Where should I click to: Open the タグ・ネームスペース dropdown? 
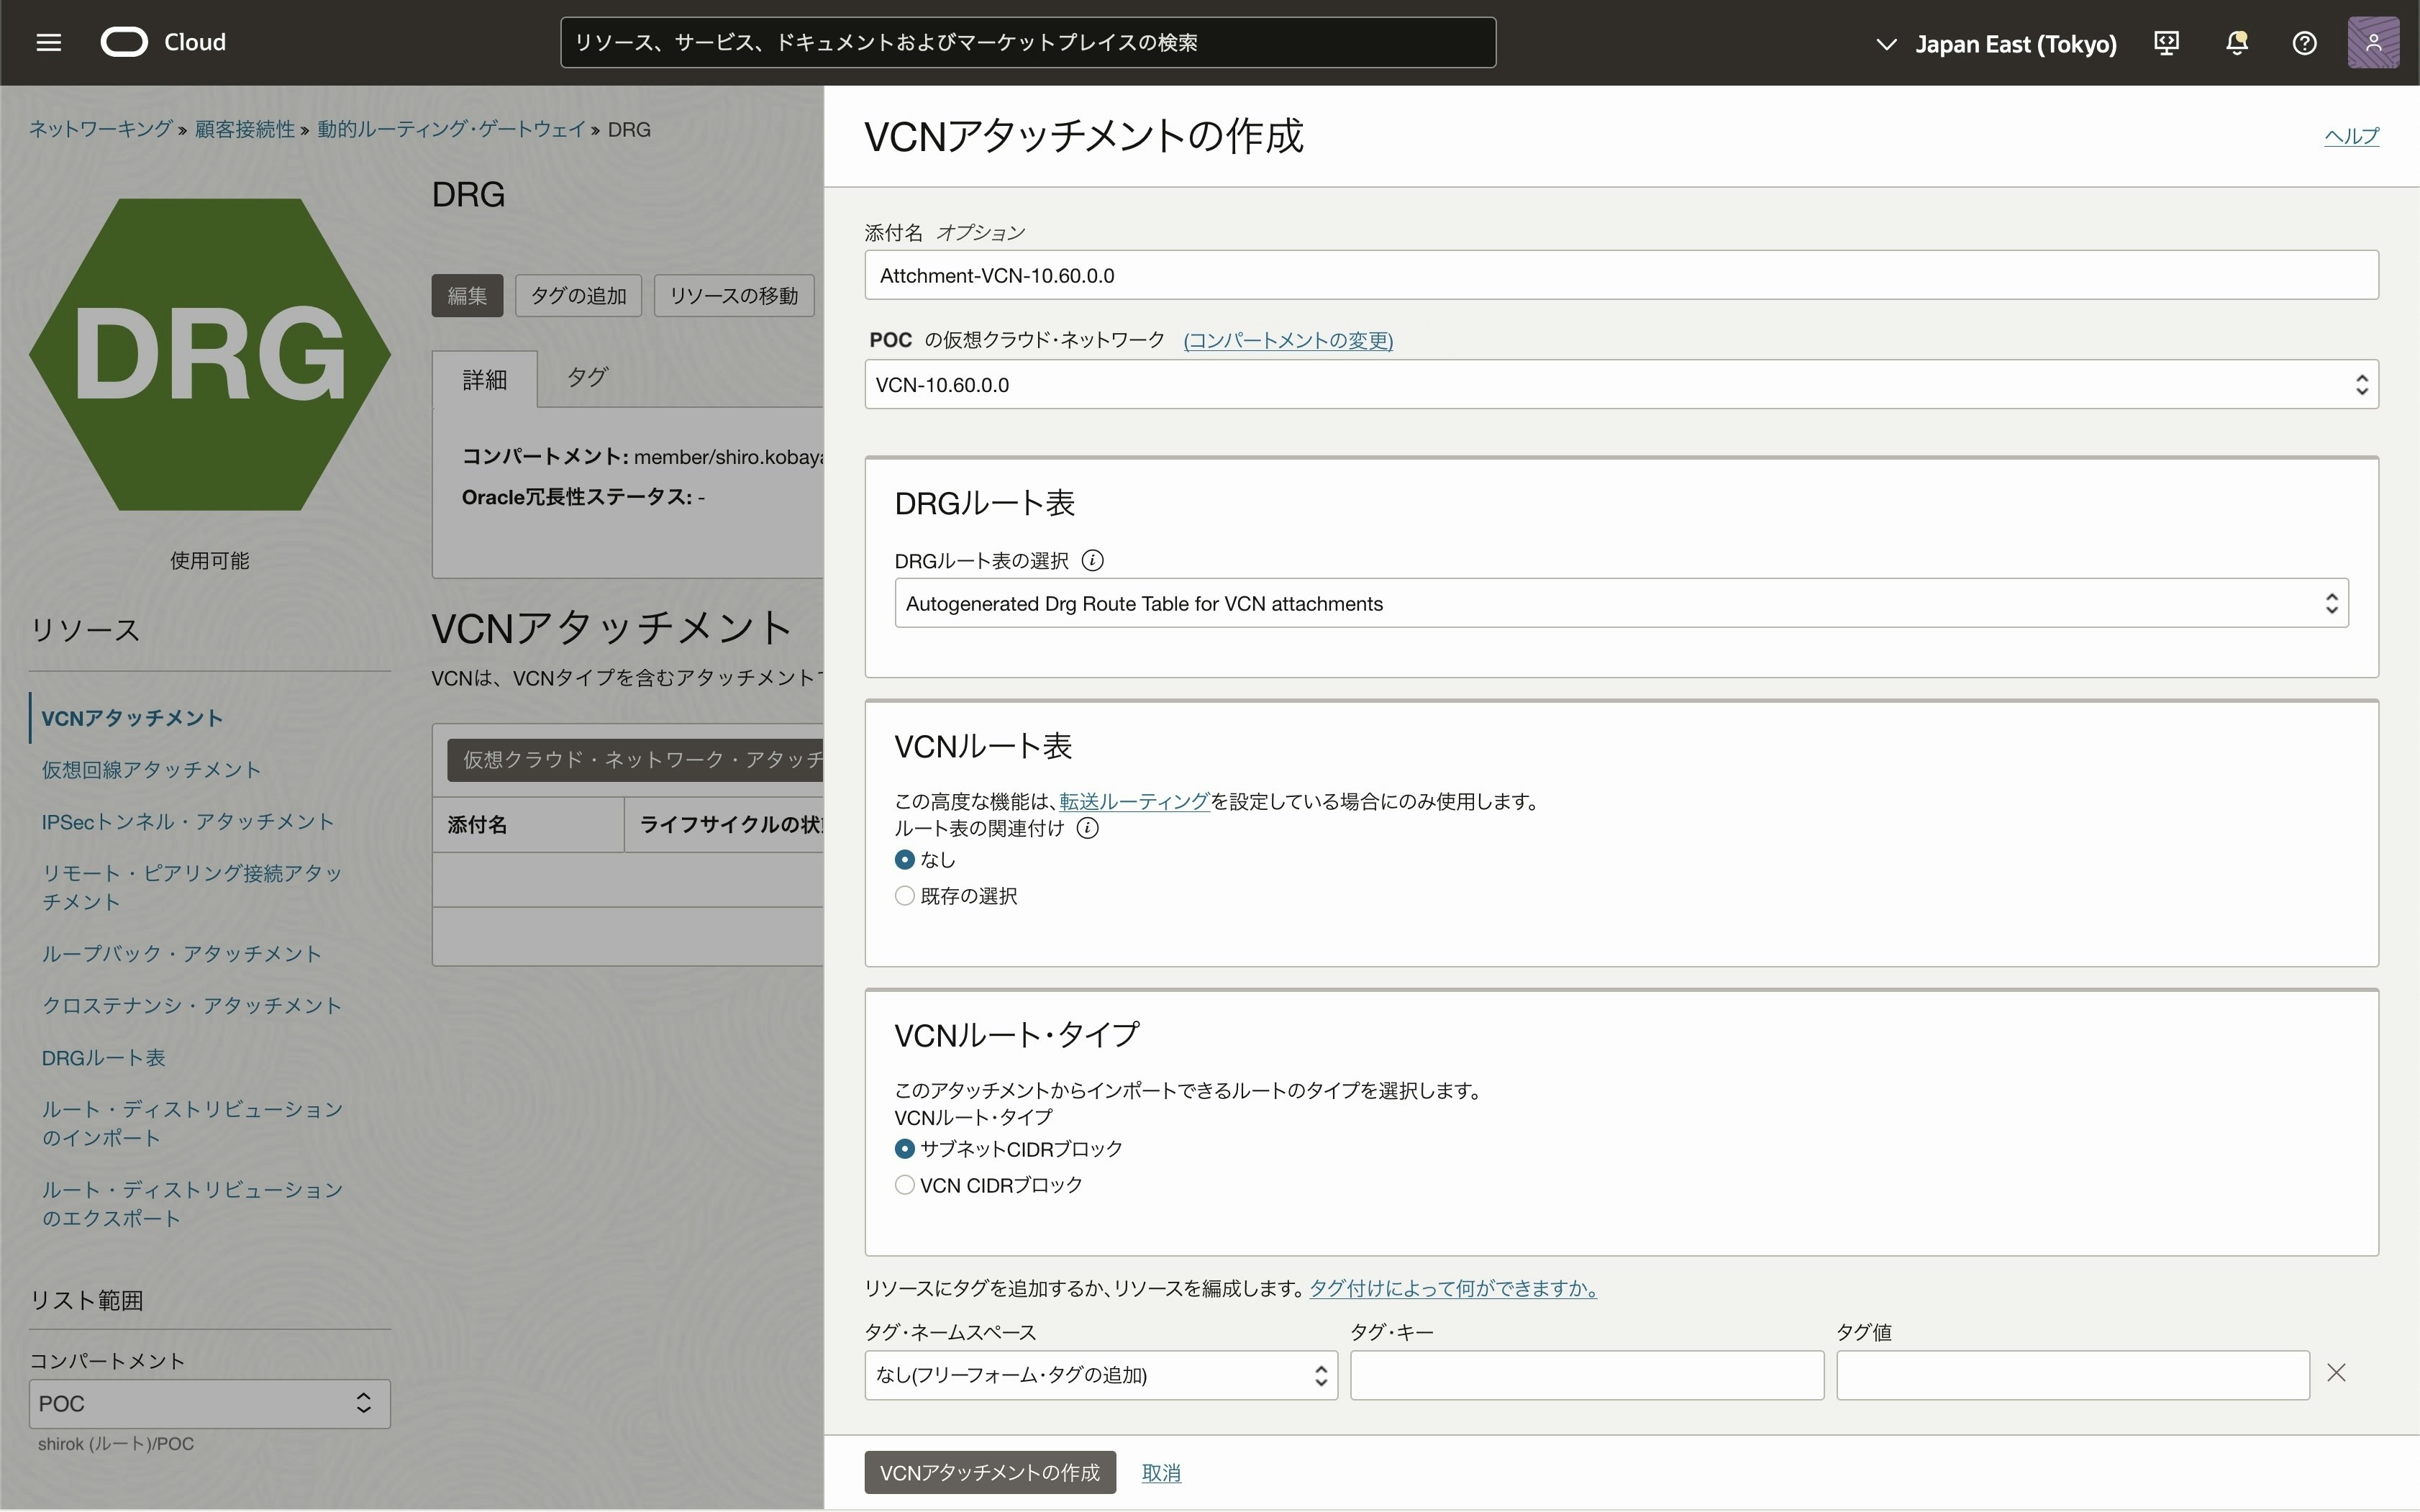coord(1100,1375)
